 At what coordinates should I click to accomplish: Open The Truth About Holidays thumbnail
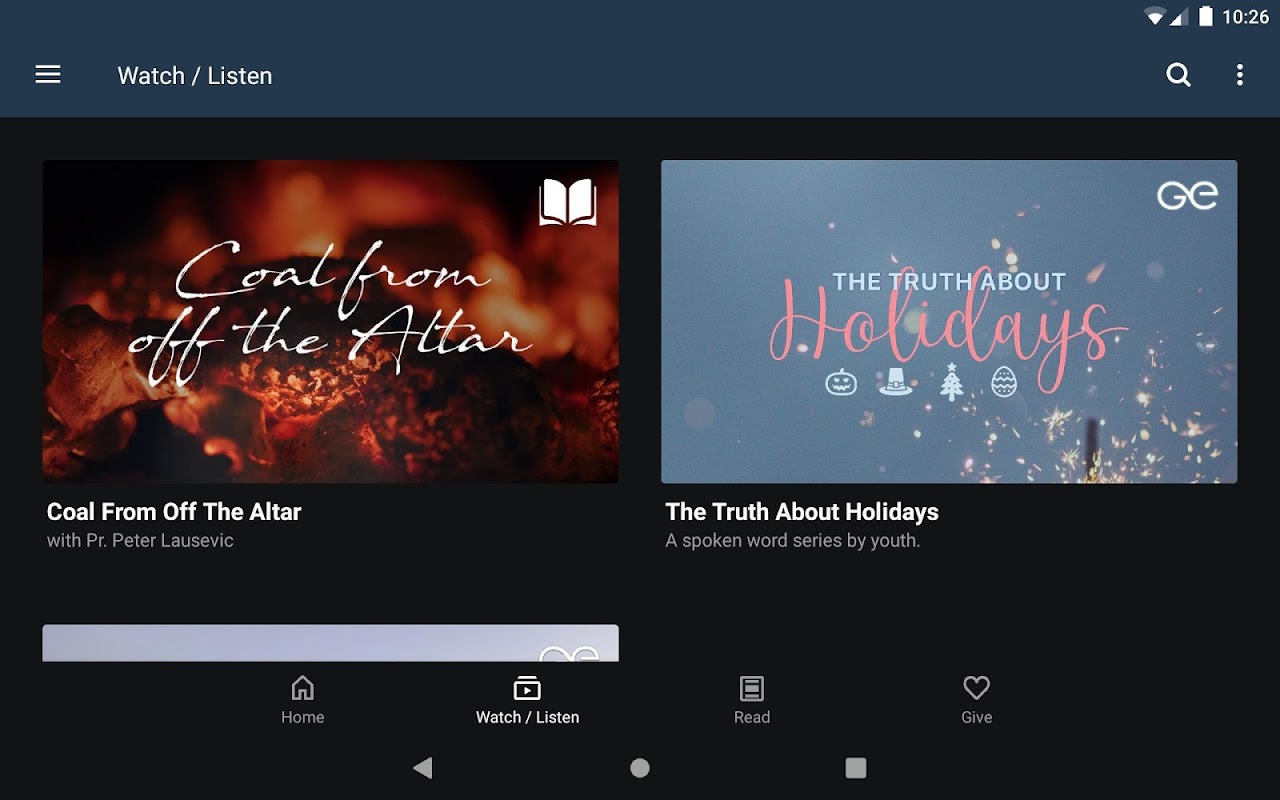coord(949,322)
